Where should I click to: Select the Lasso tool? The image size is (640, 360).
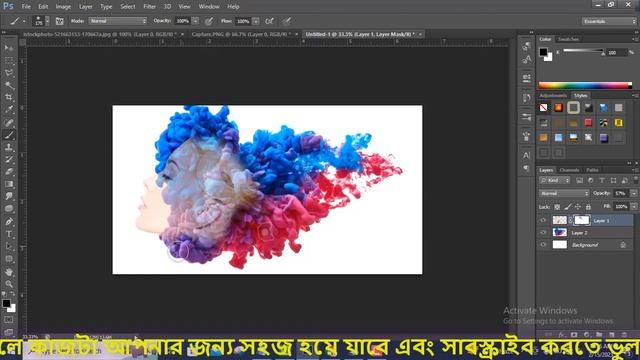pyautogui.click(x=9, y=73)
